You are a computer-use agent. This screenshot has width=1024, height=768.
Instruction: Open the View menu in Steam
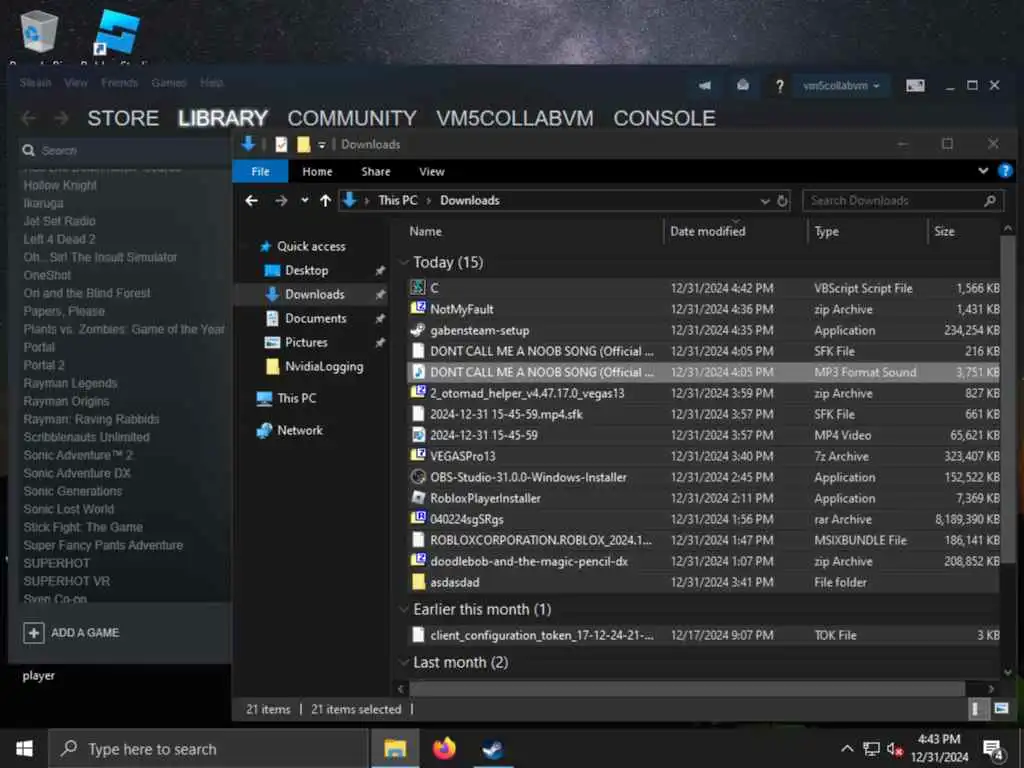coord(76,83)
